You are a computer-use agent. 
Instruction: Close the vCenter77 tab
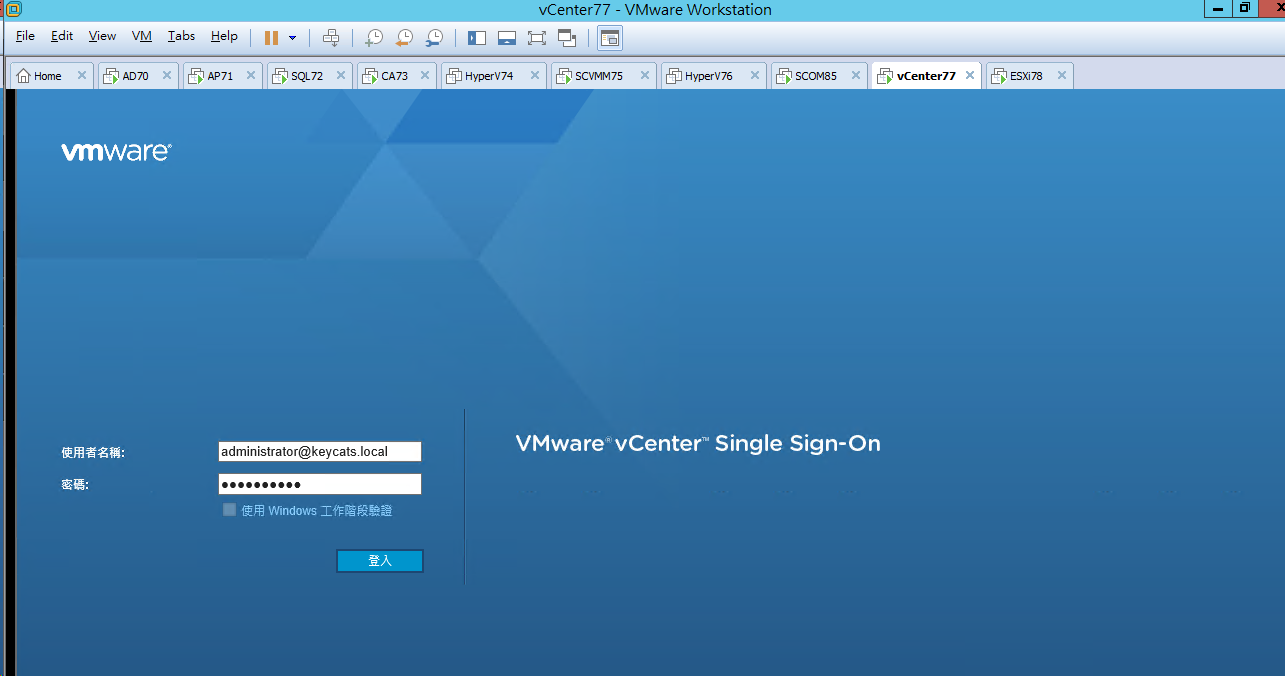pyautogui.click(x=970, y=75)
